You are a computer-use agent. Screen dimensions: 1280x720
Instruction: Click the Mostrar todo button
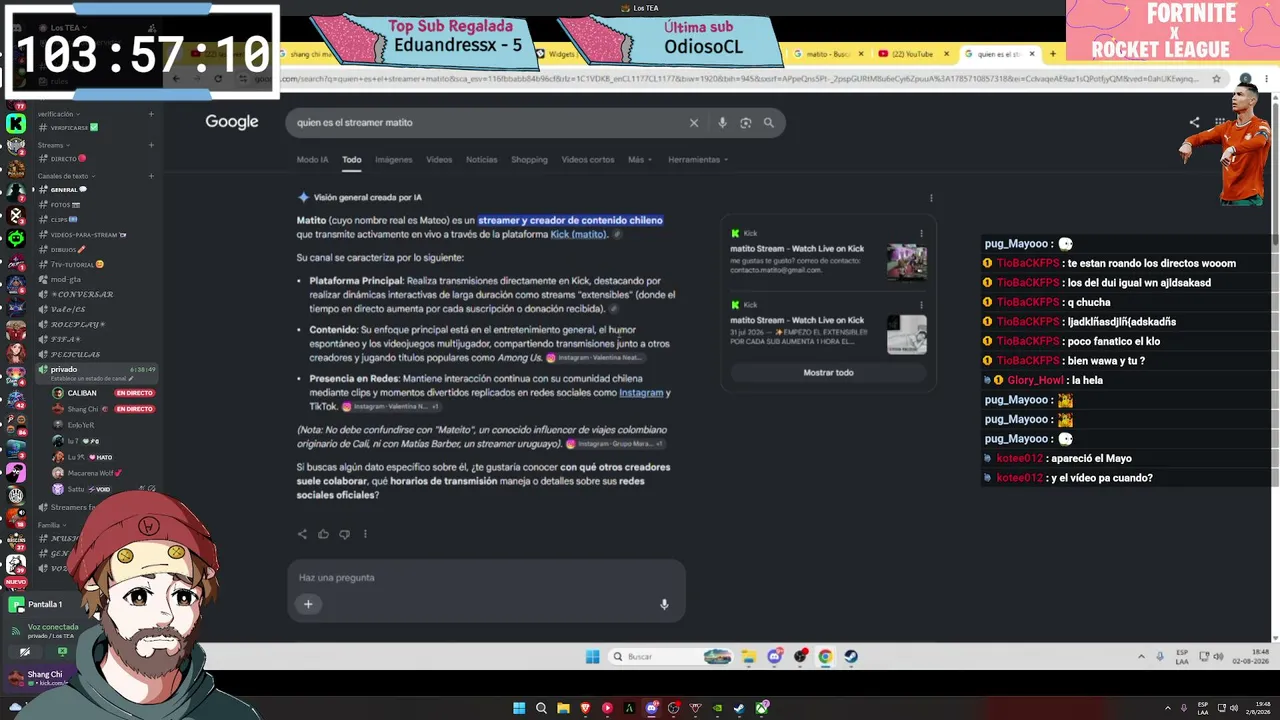click(x=828, y=373)
